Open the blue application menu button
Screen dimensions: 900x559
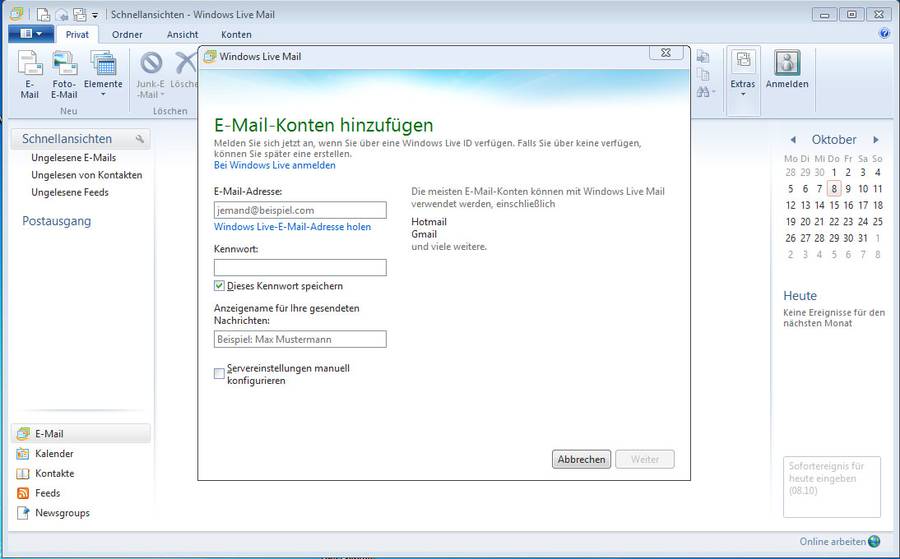[x=31, y=34]
